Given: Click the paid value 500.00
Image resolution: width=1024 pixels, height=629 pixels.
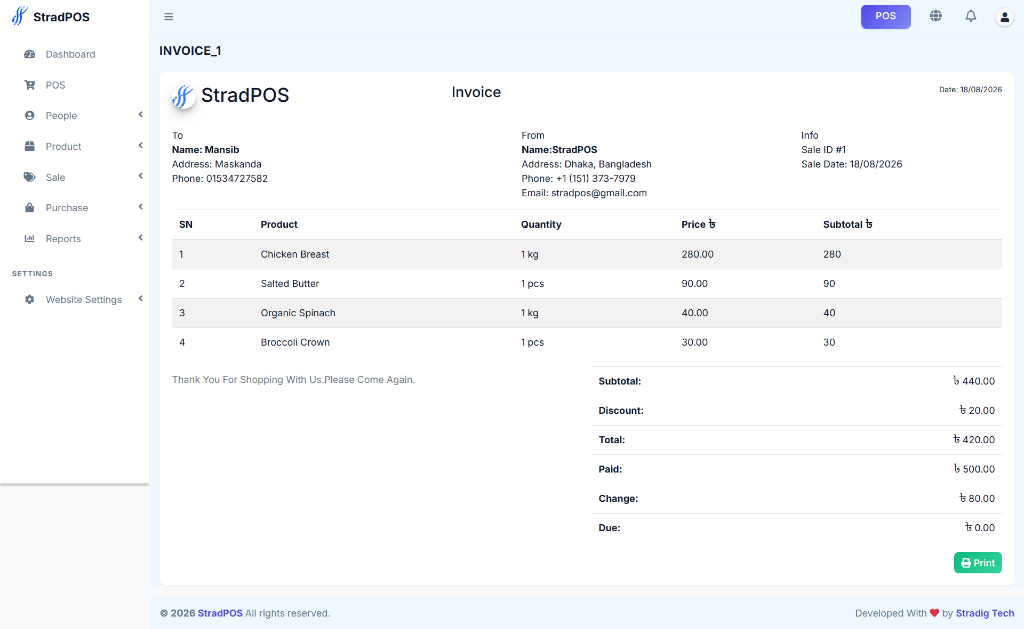Looking at the screenshot, I should pos(974,469).
